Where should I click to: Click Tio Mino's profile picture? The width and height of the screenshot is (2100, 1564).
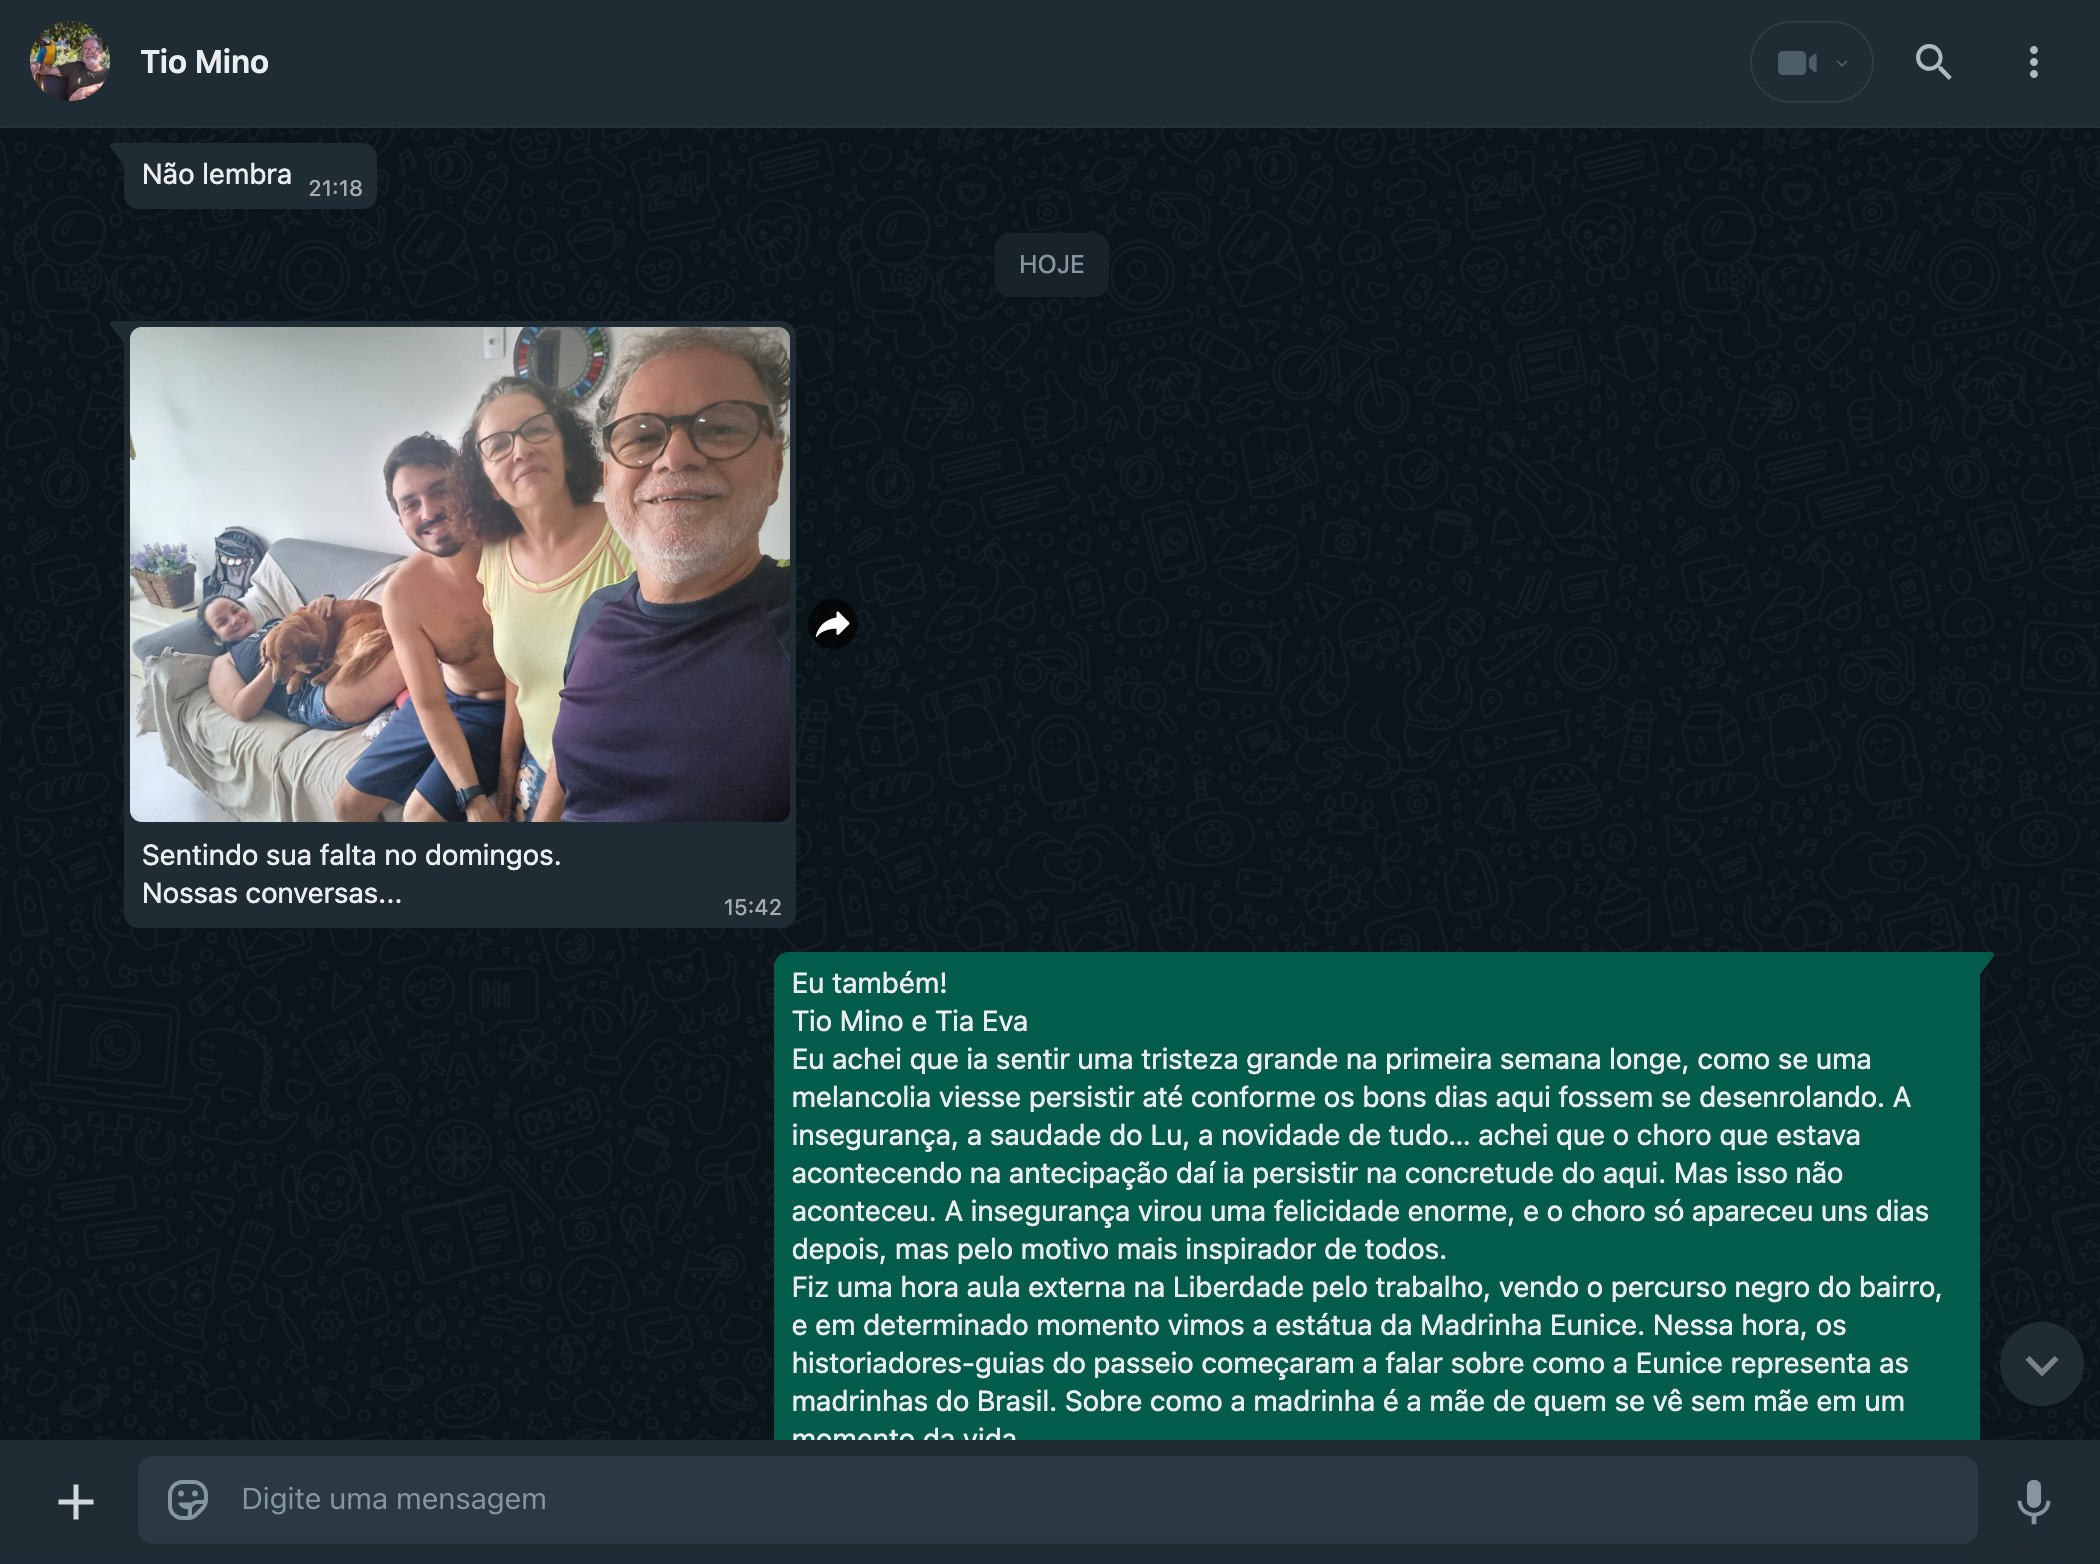(69, 62)
